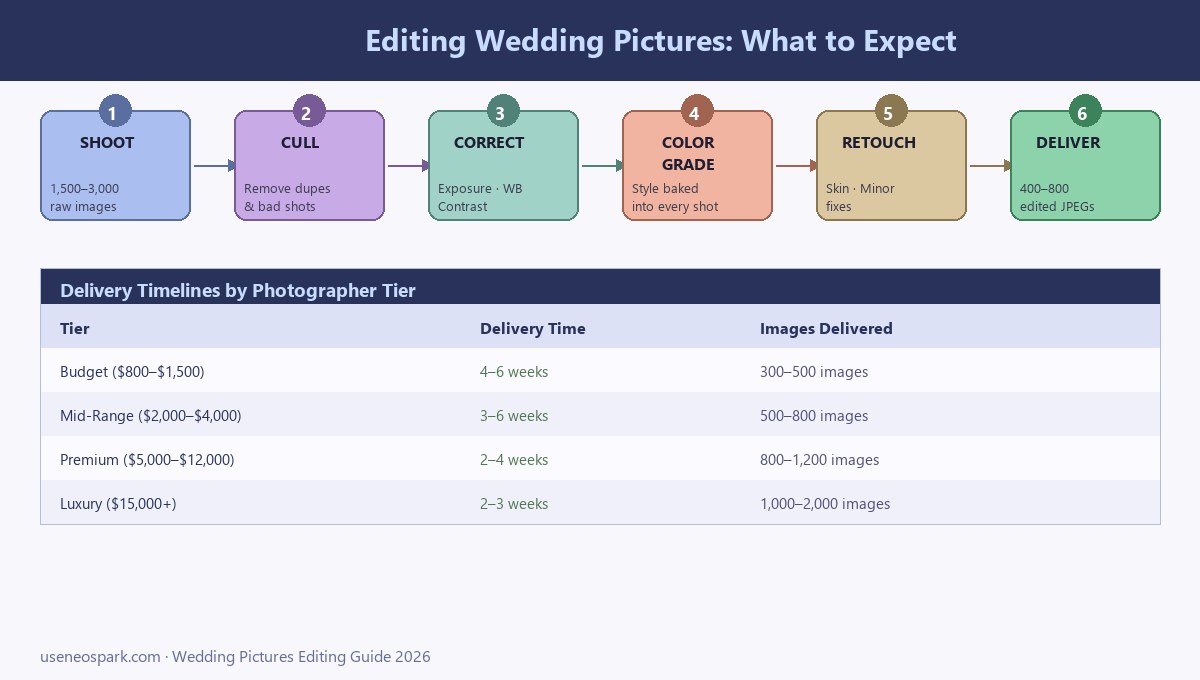The image size is (1200, 680).
Task: Select the Delivery Time column header
Action: pyautogui.click(x=532, y=328)
